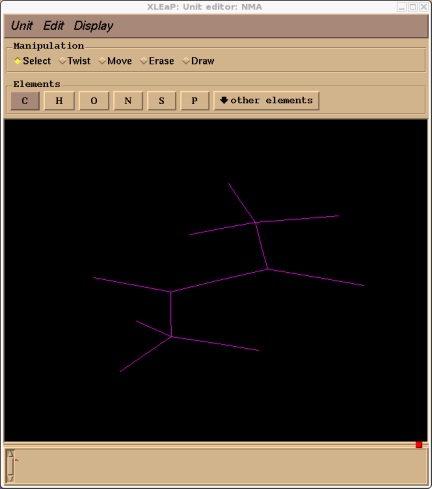This screenshot has width=432, height=489.
Task: Enable the Select manipulation mode
Action: tap(33, 61)
